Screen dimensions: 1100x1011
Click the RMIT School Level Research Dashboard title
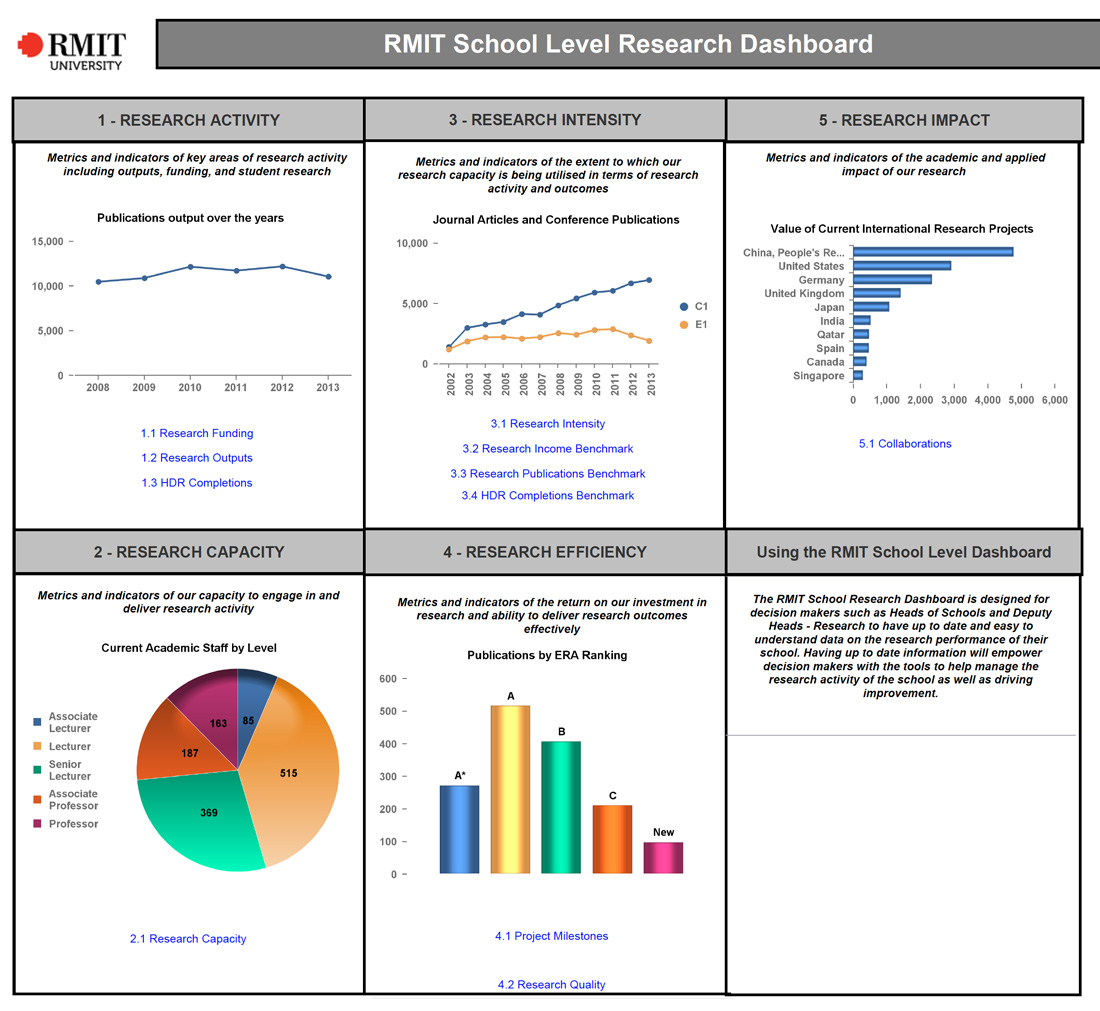click(x=628, y=43)
